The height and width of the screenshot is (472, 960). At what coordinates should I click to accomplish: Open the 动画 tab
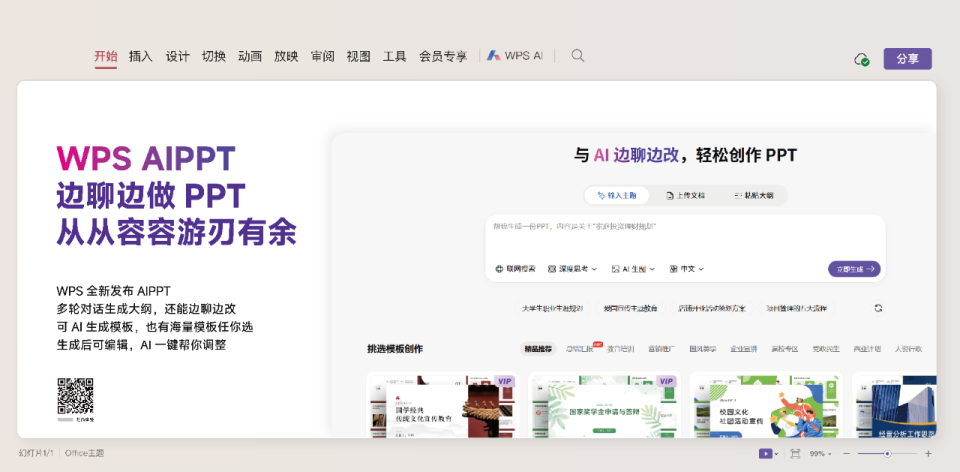coord(250,56)
